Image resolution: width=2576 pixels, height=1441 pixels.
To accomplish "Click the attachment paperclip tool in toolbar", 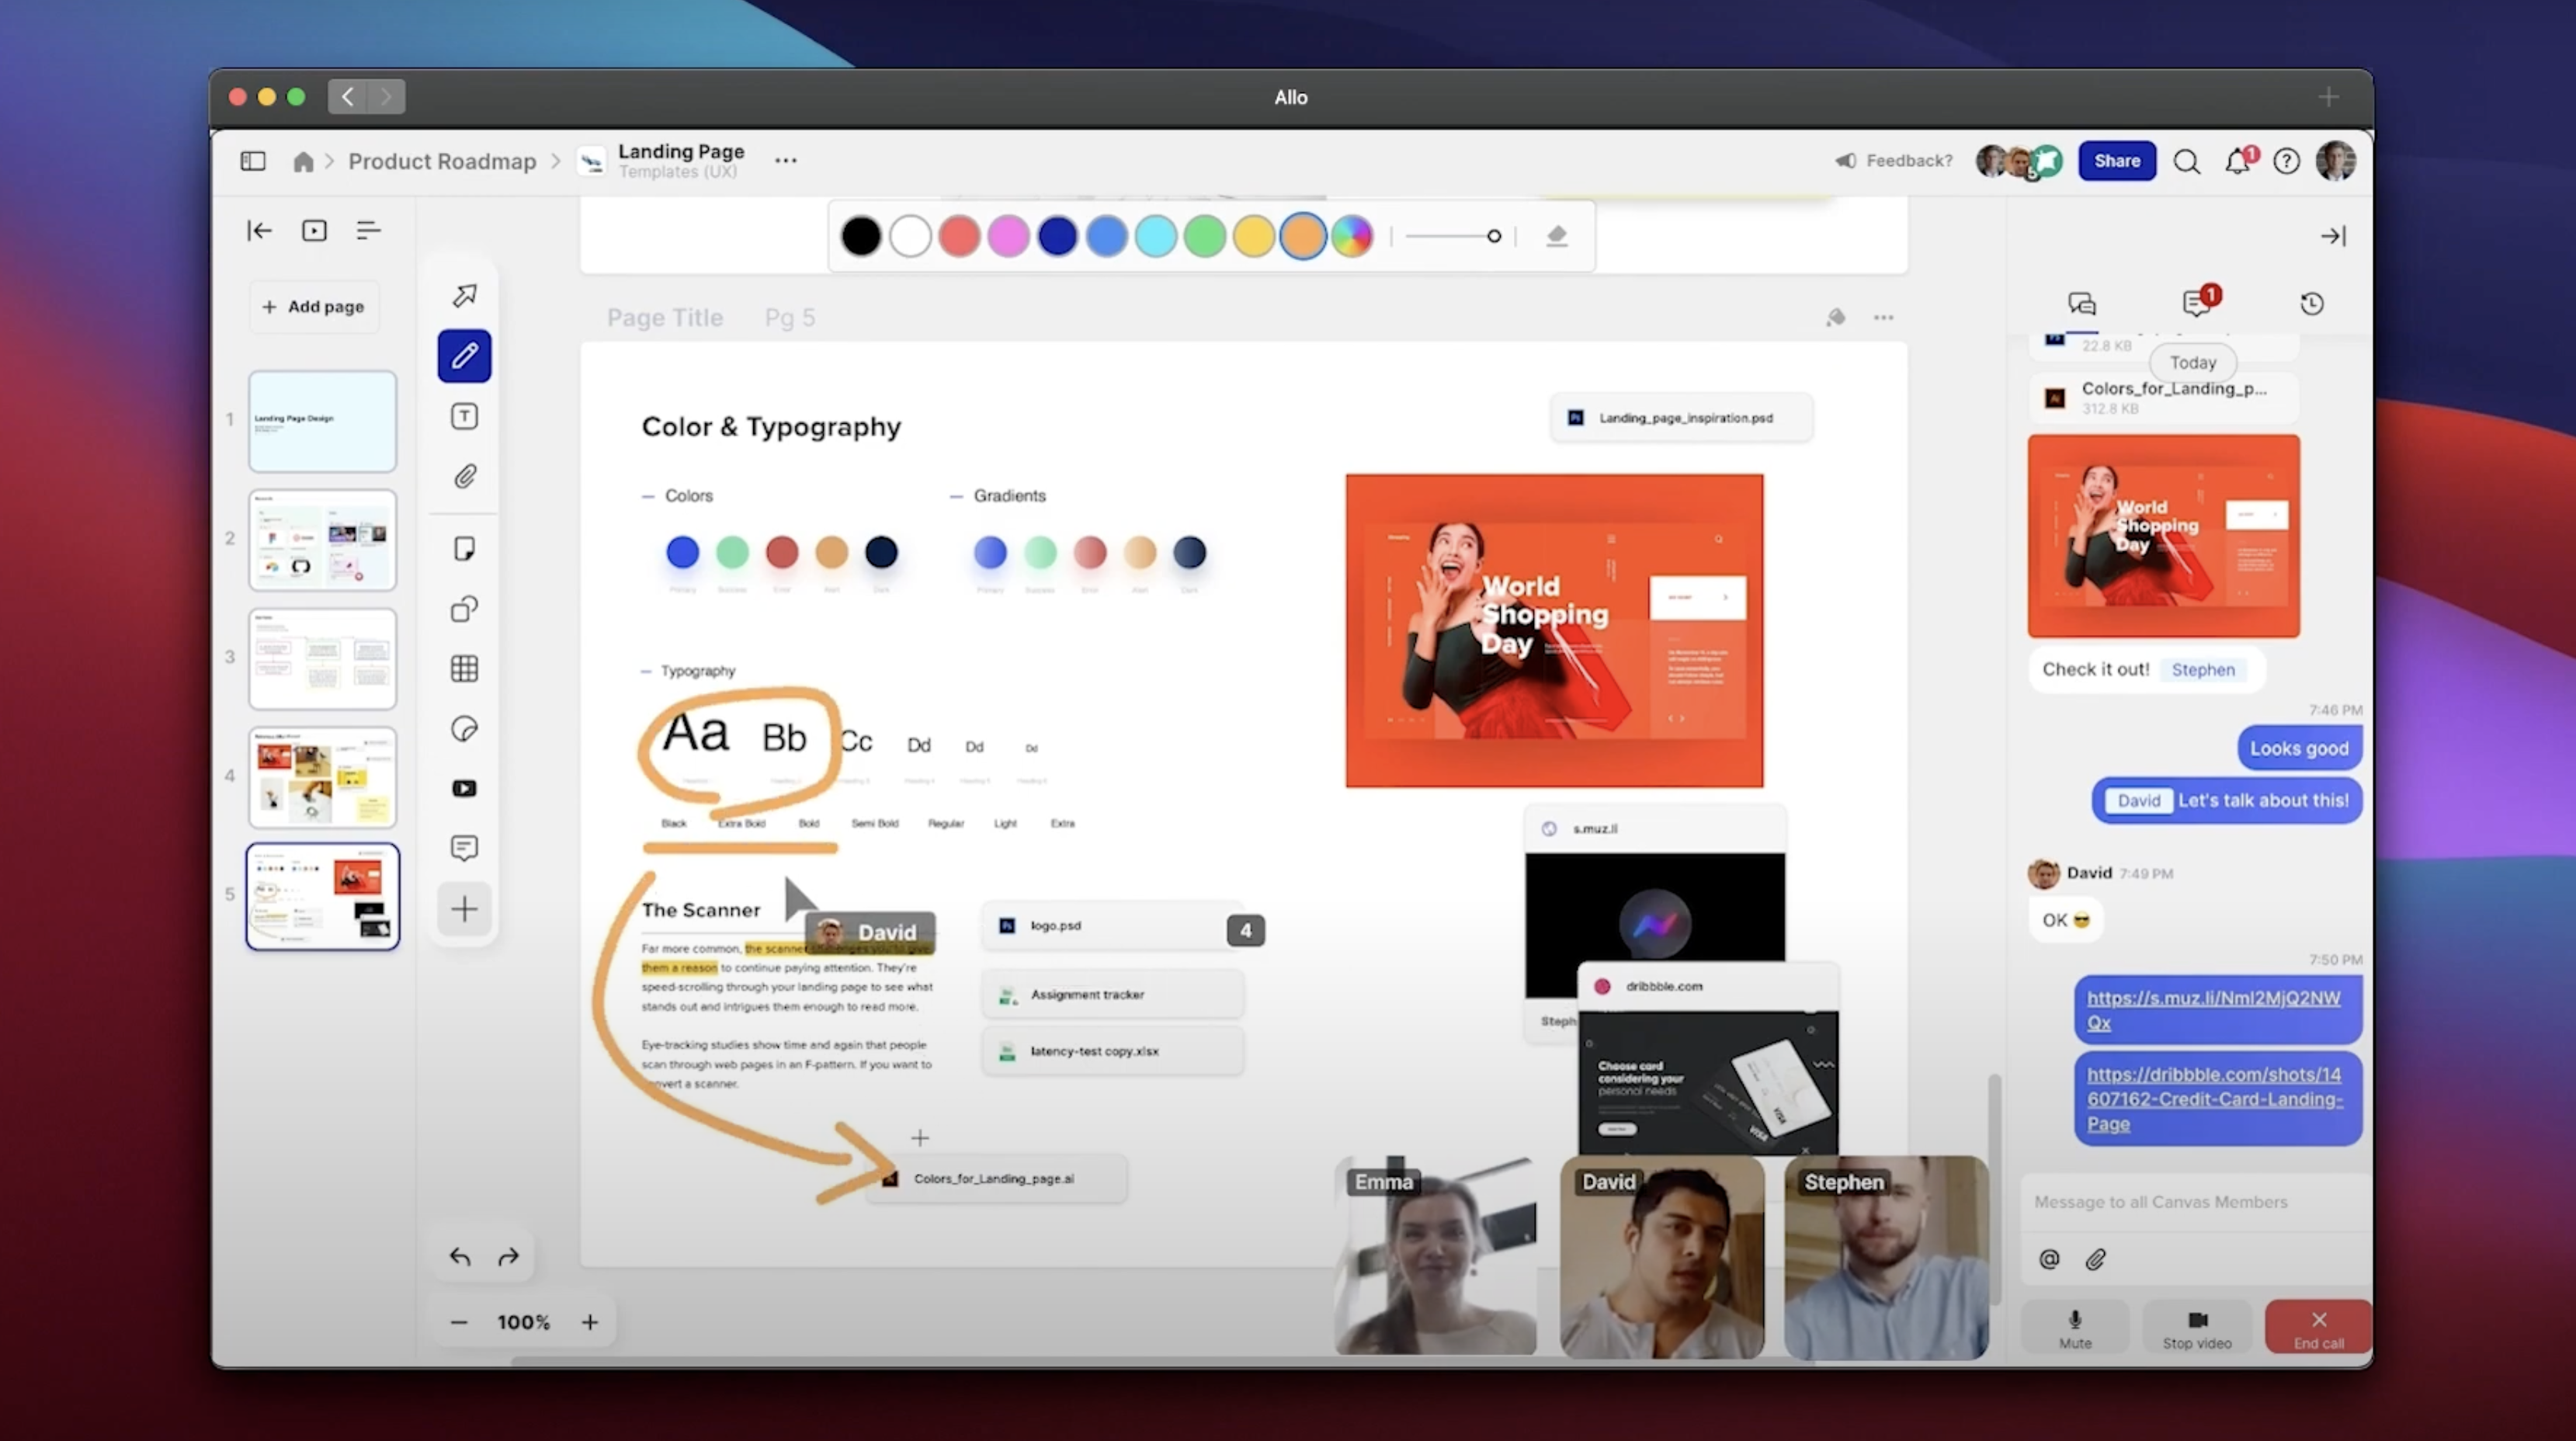I will click(464, 476).
